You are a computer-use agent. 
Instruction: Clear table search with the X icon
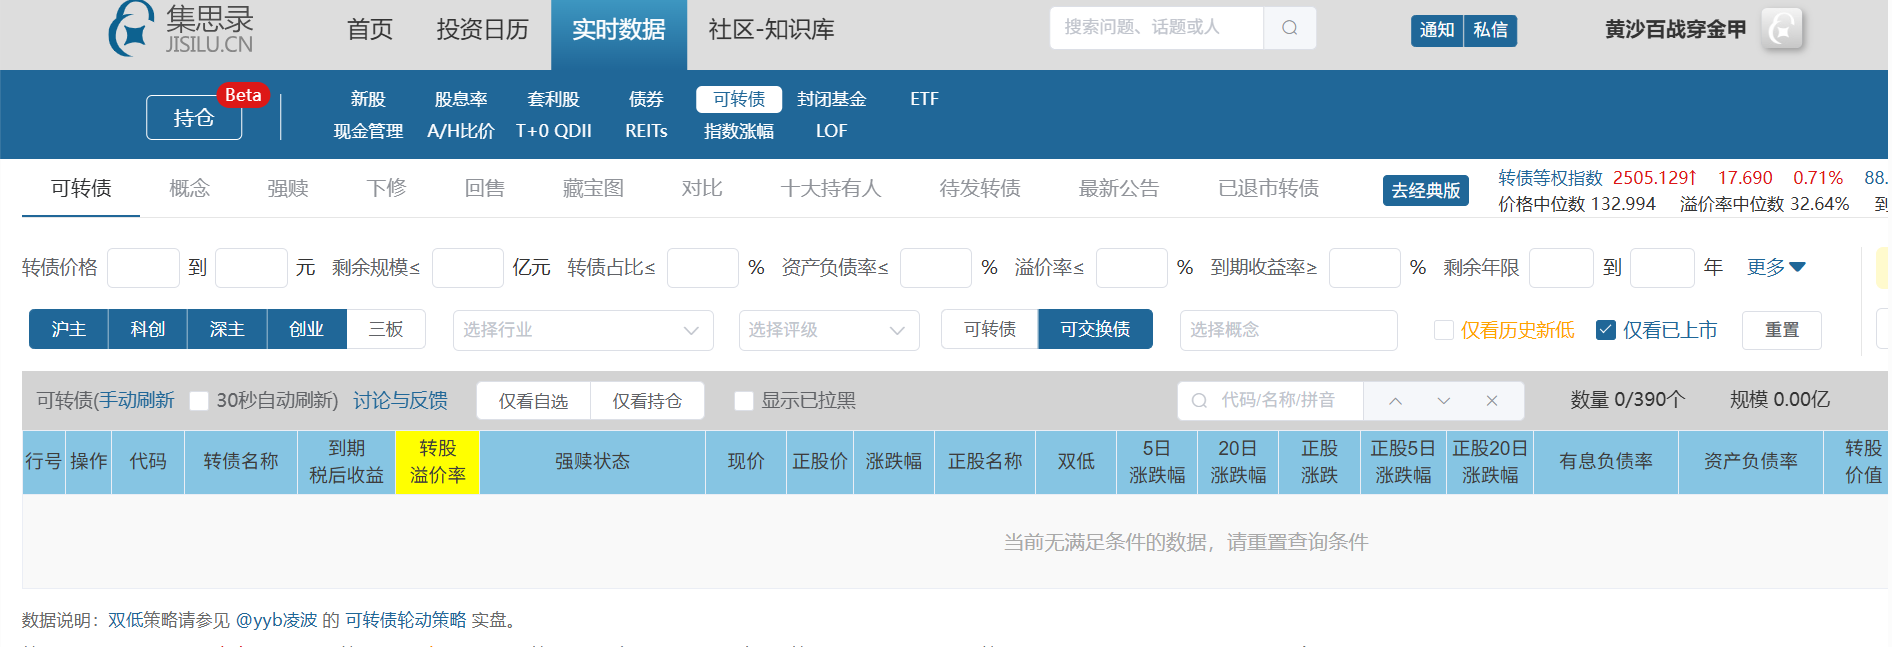point(1491,401)
